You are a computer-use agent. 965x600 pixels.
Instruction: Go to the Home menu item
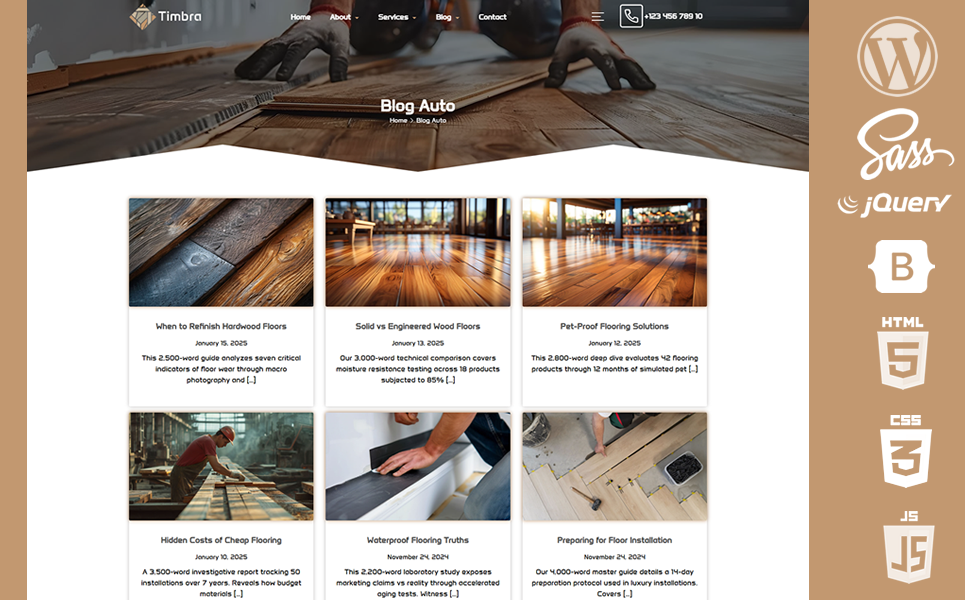(300, 17)
